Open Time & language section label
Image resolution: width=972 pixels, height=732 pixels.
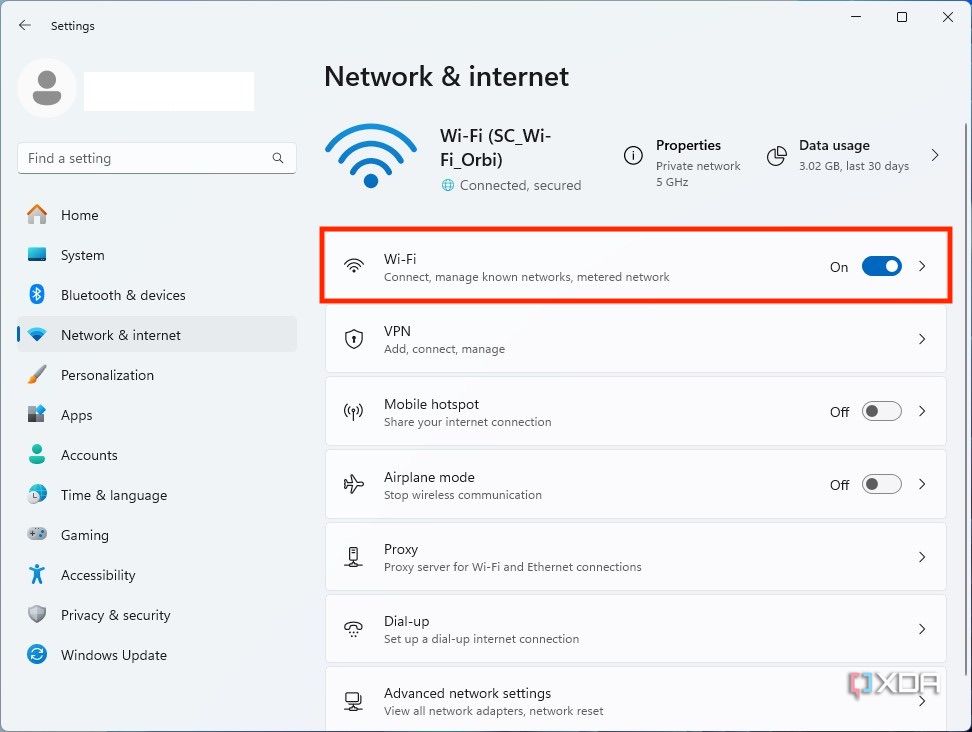[114, 495]
